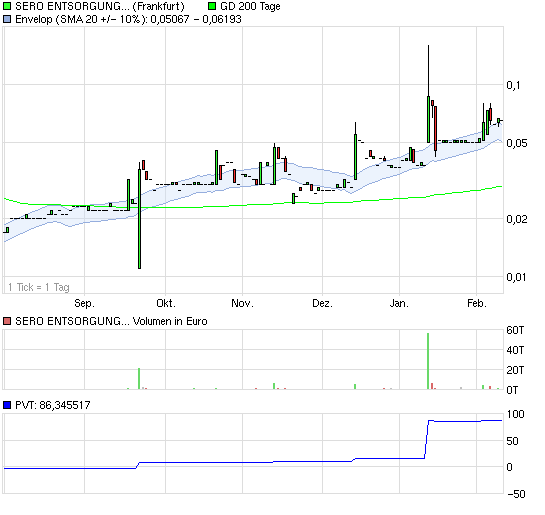Click the 'PVT: 86,345517' label
This screenshot has height=515, width=545.
53,405
